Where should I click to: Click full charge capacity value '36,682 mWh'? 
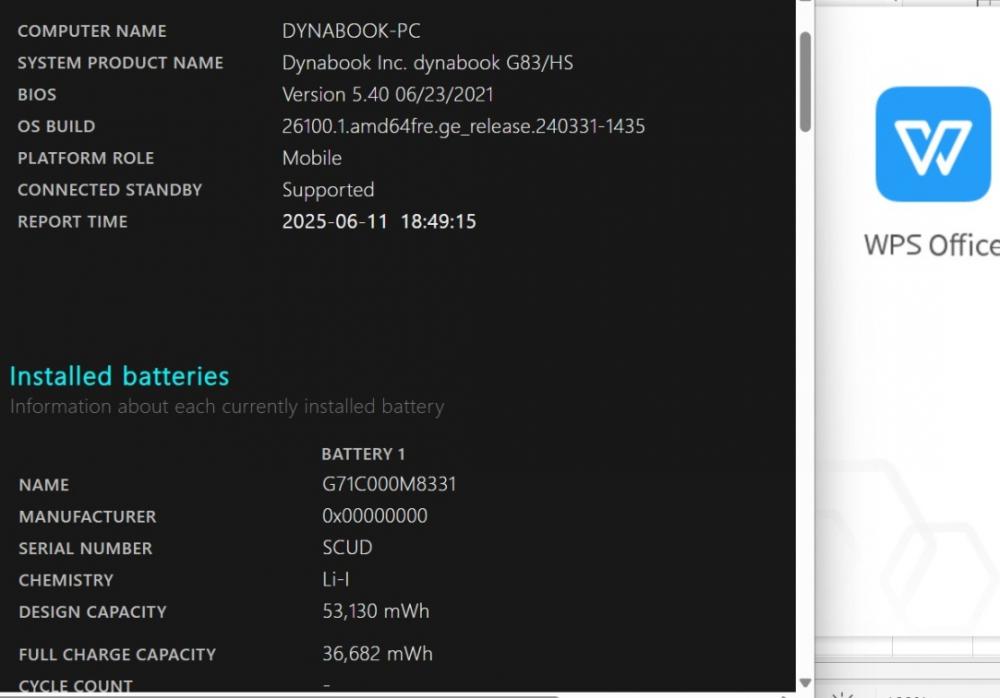(x=378, y=654)
